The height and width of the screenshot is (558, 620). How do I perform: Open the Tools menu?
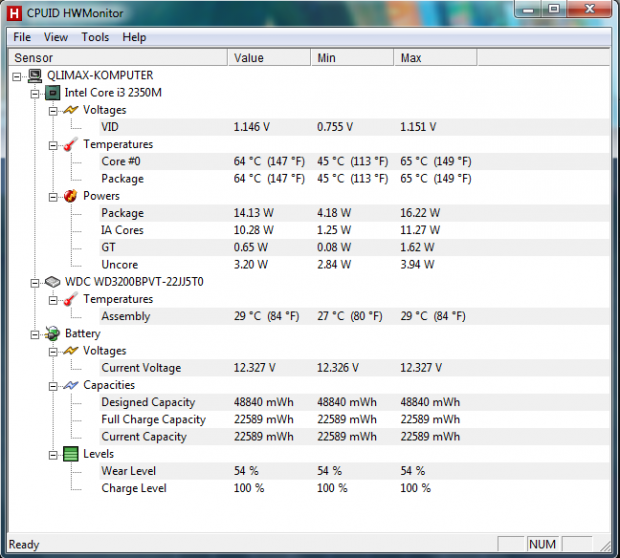pyautogui.click(x=95, y=37)
